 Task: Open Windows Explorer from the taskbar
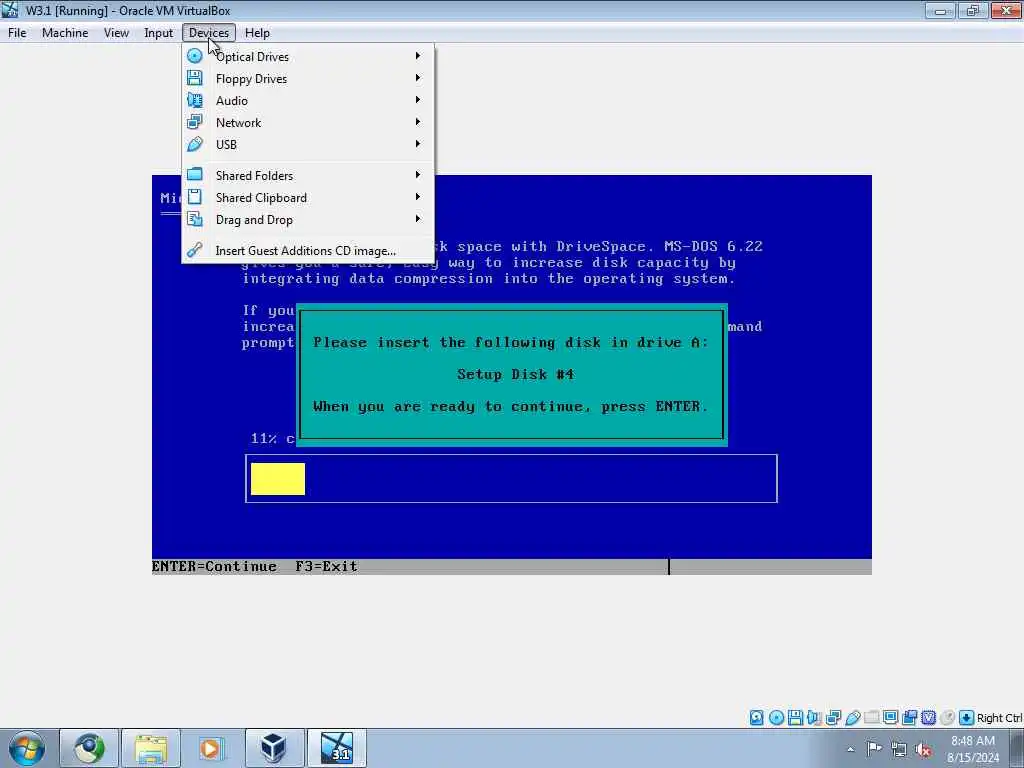point(151,748)
